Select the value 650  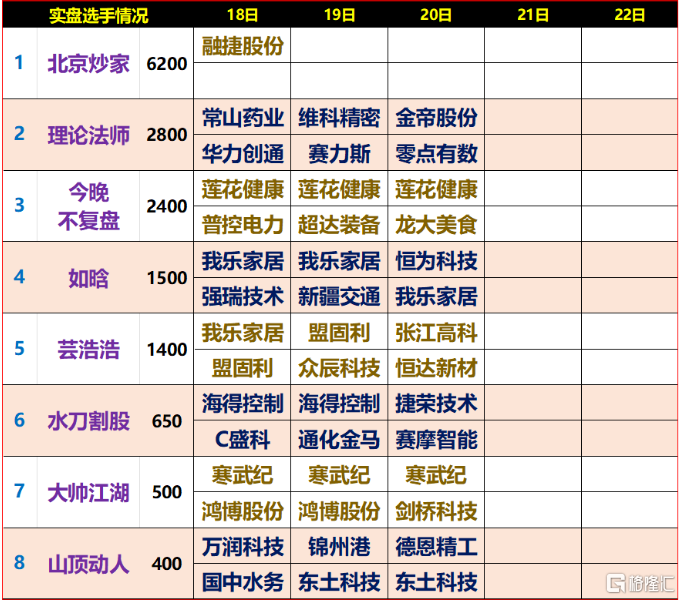[x=167, y=421]
